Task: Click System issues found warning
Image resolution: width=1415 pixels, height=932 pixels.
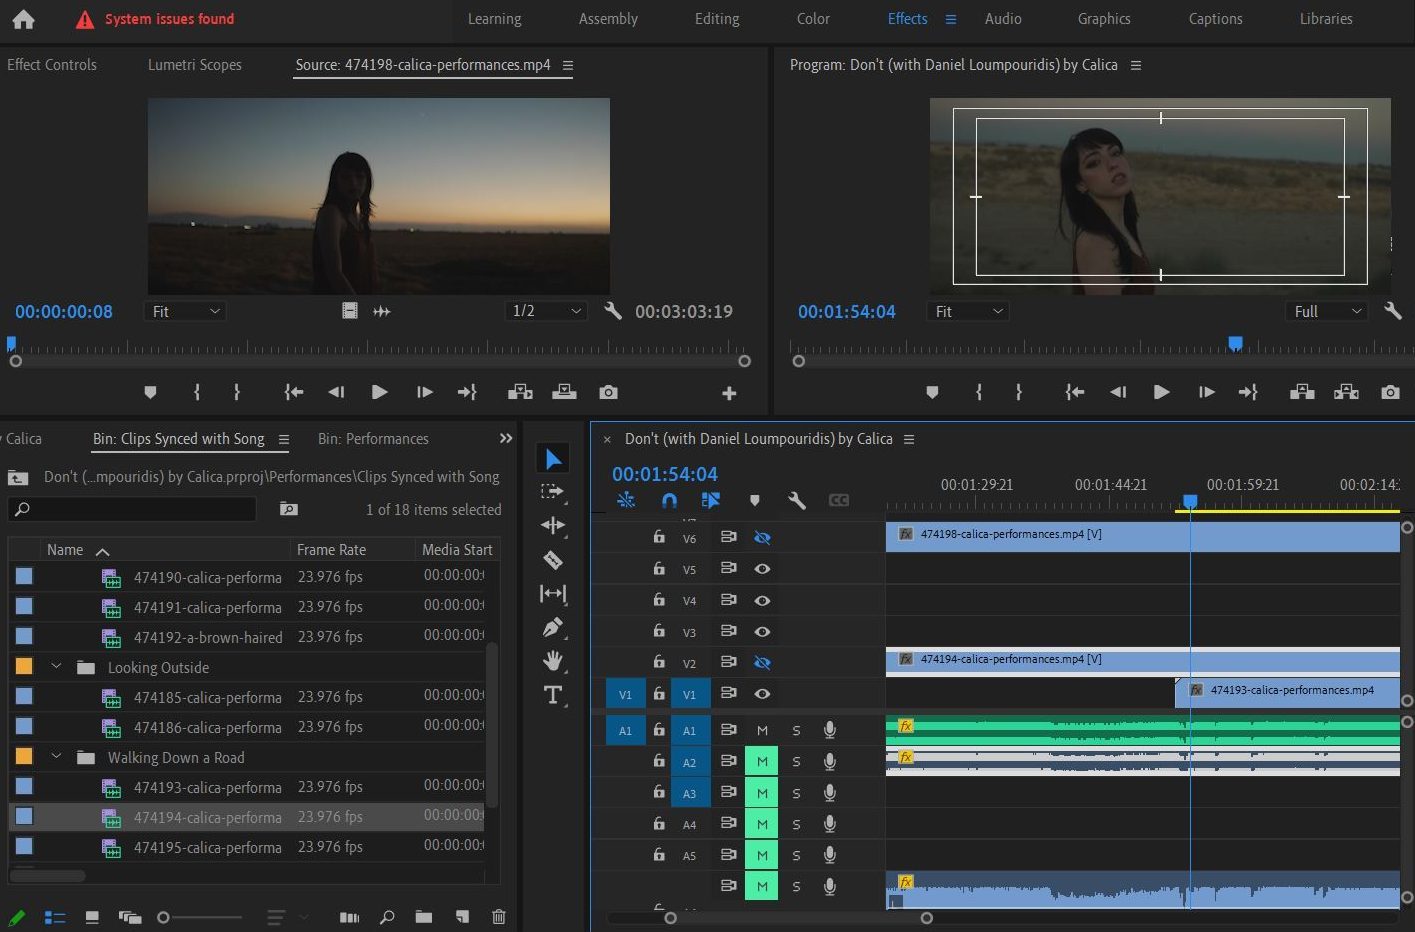Action: [155, 19]
